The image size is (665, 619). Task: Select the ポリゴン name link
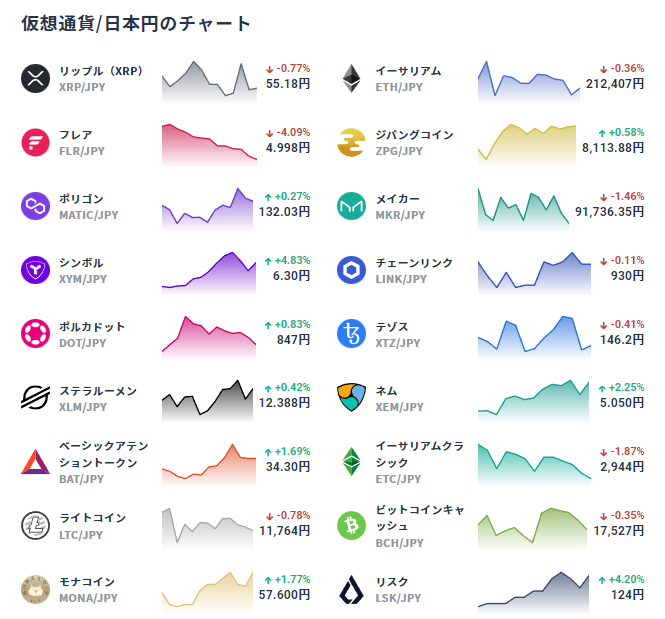point(81,199)
